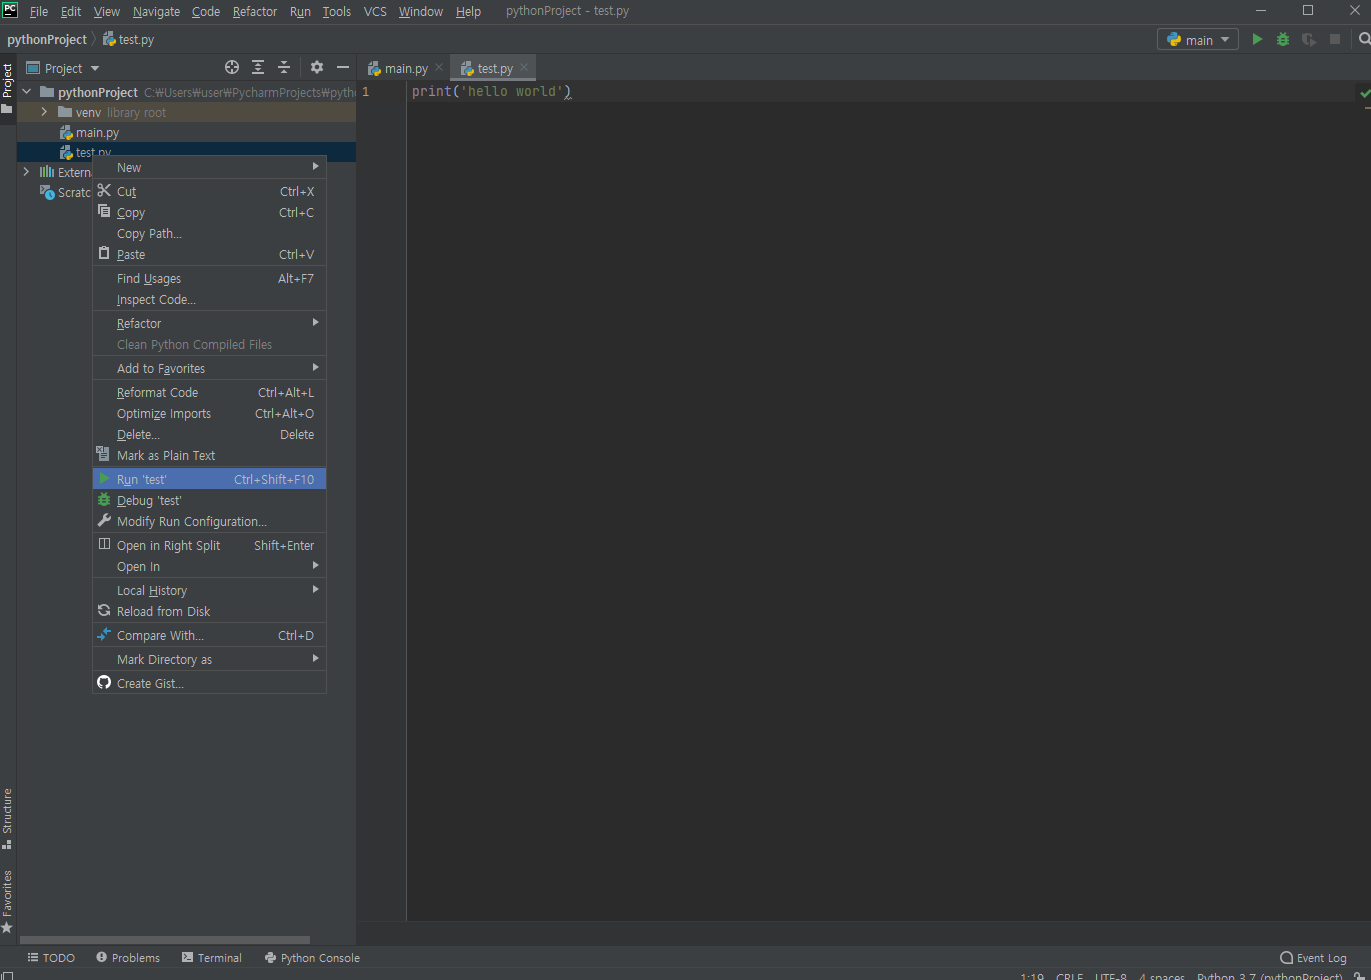Expand Local History submenu
1371x980 pixels.
[209, 590]
